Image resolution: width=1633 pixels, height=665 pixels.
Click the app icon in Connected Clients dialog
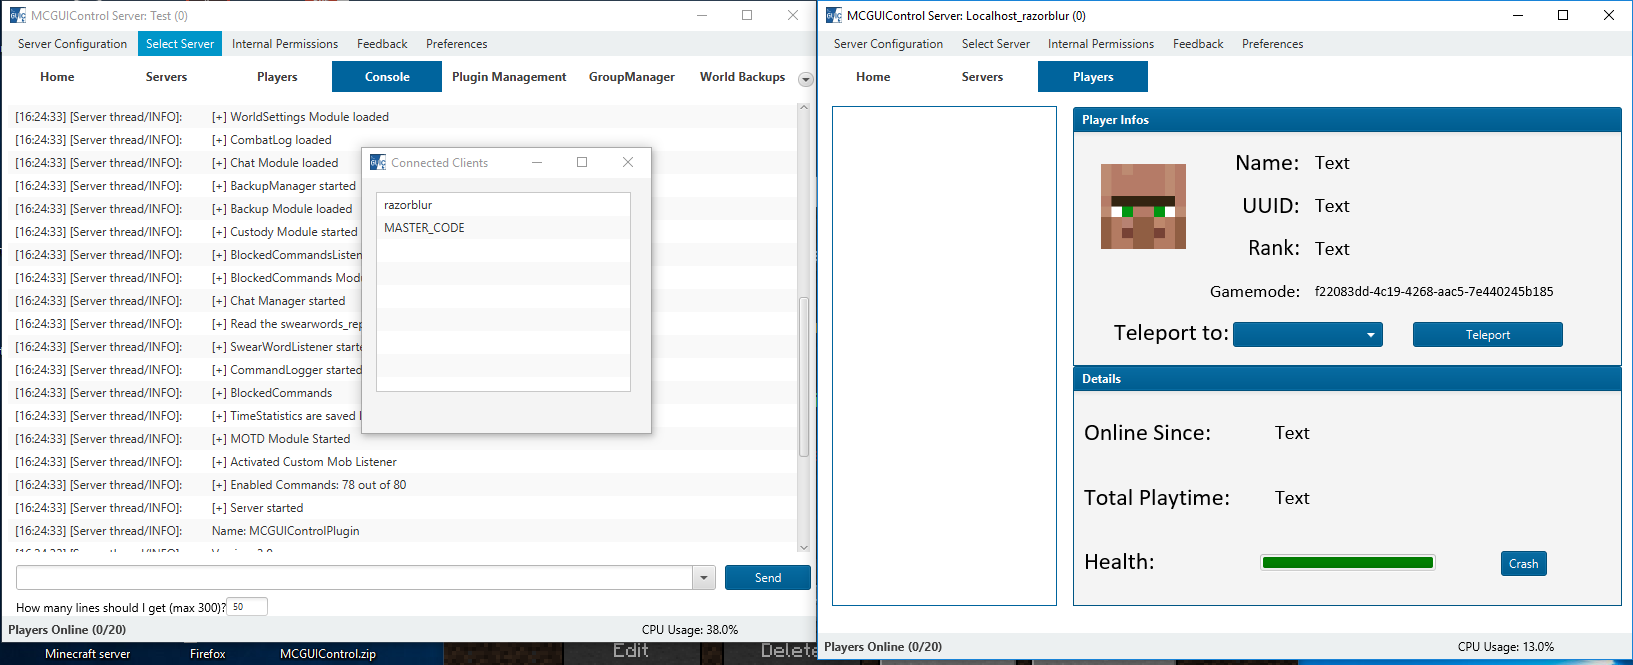377,162
